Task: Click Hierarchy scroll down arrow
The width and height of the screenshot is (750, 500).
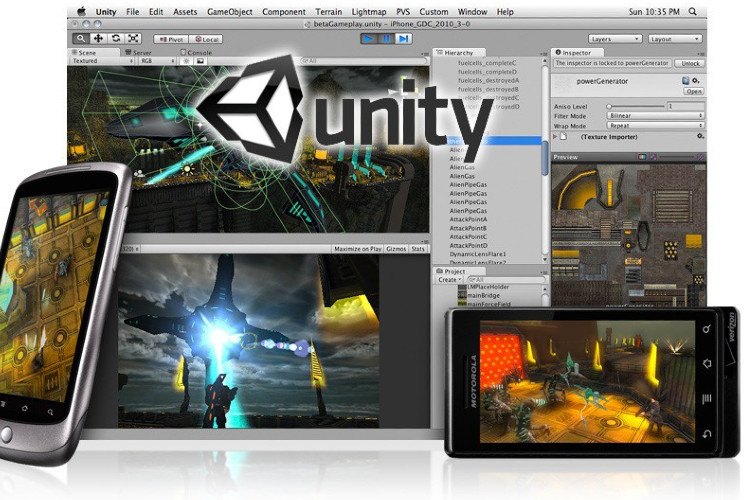Action: (x=545, y=259)
